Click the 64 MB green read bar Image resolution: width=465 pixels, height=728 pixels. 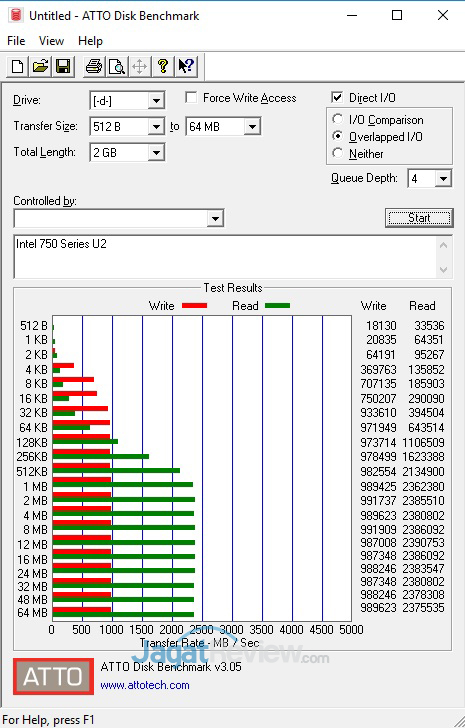pos(123,615)
